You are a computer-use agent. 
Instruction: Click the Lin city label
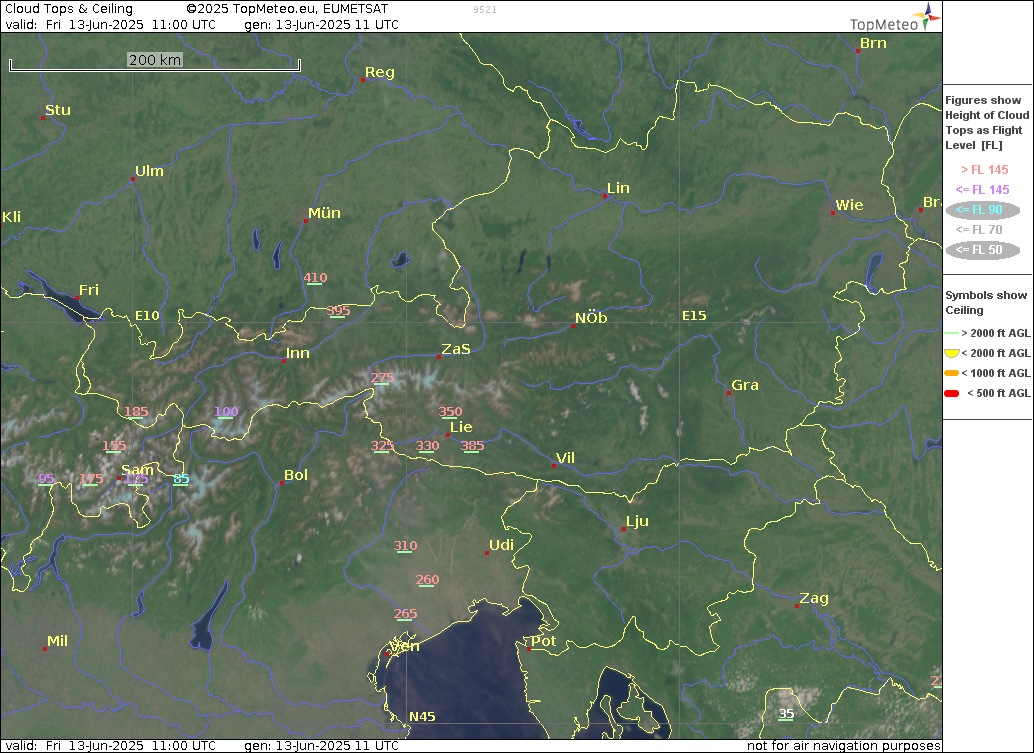618,188
